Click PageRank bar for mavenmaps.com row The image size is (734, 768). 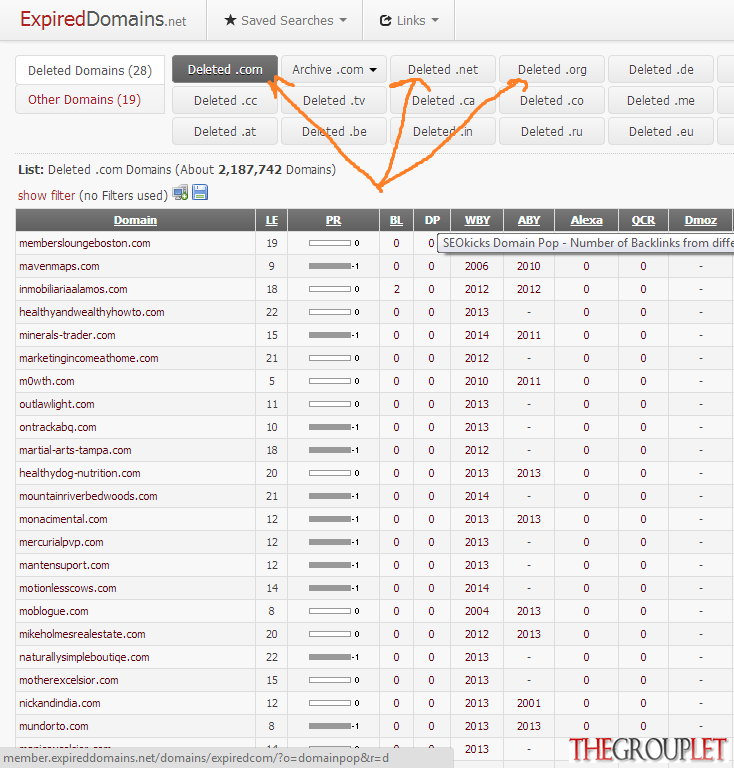[x=330, y=266]
